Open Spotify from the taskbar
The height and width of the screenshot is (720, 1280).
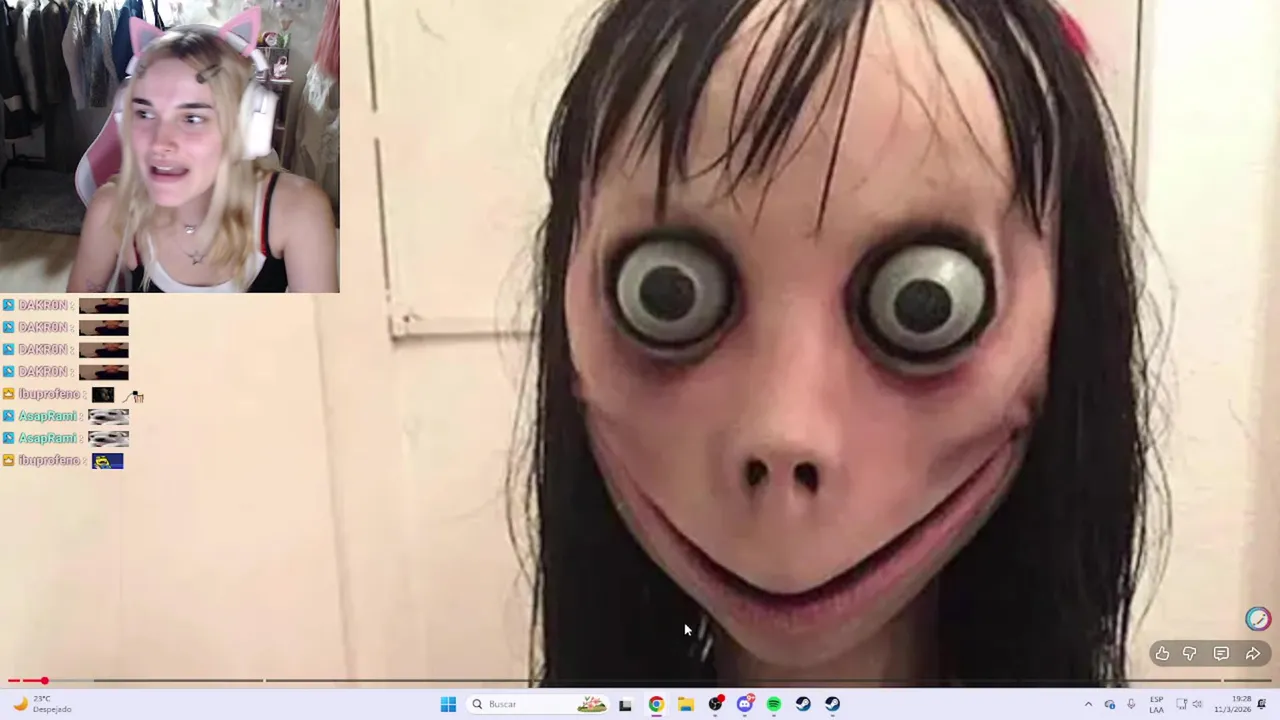tap(774, 704)
